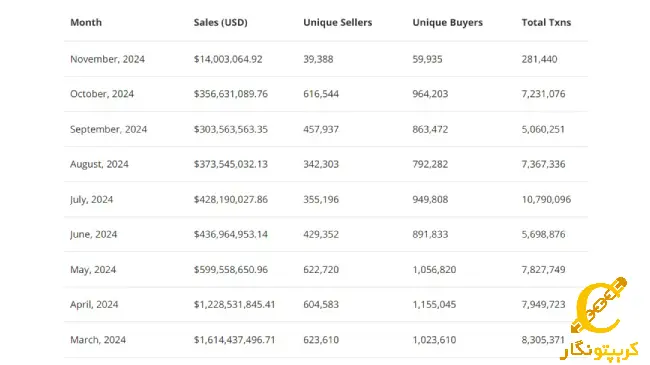Click the May, 2024 row label
Viewport: 650px width, 365px height.
93,270
